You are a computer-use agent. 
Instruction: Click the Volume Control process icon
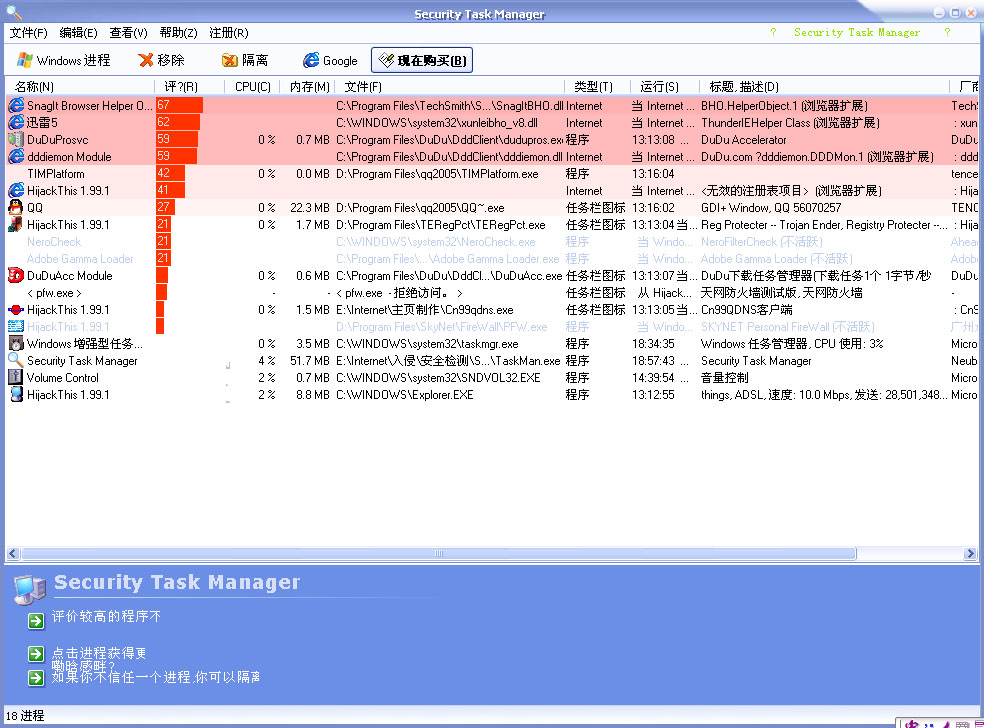pos(16,377)
